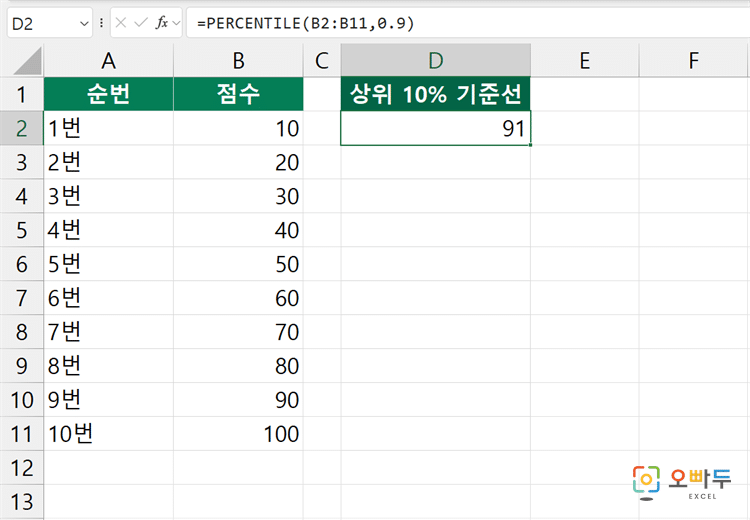The image size is (750, 520).
Task: Click the header cell '순번'
Action: click(x=109, y=94)
